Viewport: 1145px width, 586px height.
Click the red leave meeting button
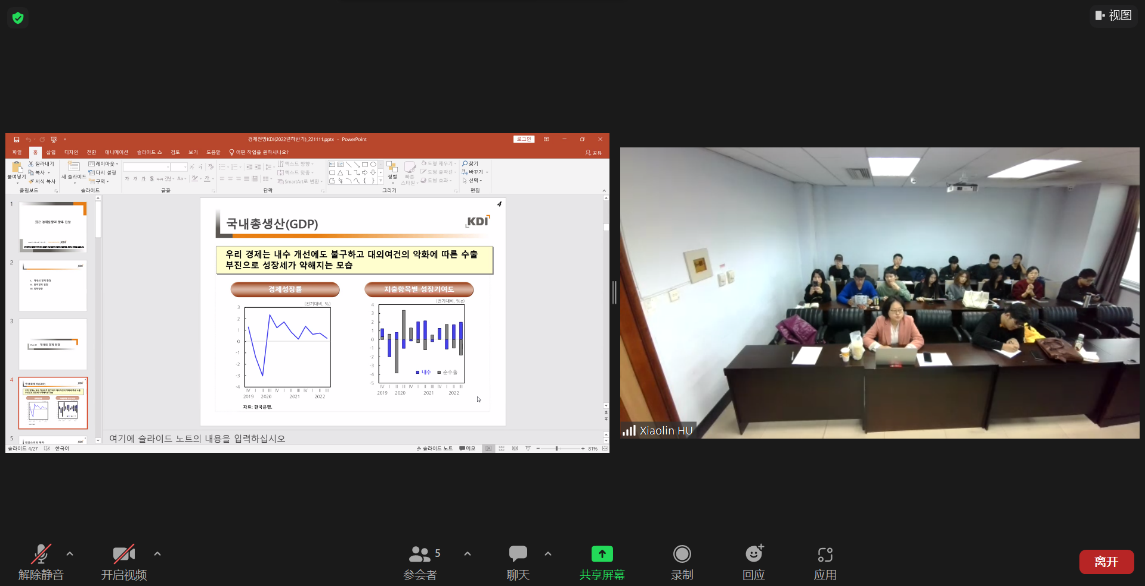tap(1106, 561)
